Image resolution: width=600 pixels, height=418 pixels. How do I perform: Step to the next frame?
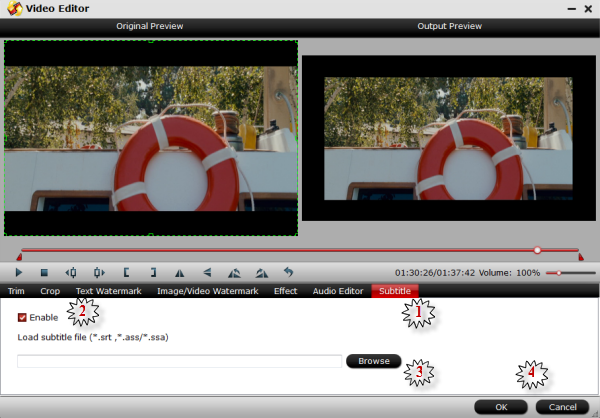point(99,273)
